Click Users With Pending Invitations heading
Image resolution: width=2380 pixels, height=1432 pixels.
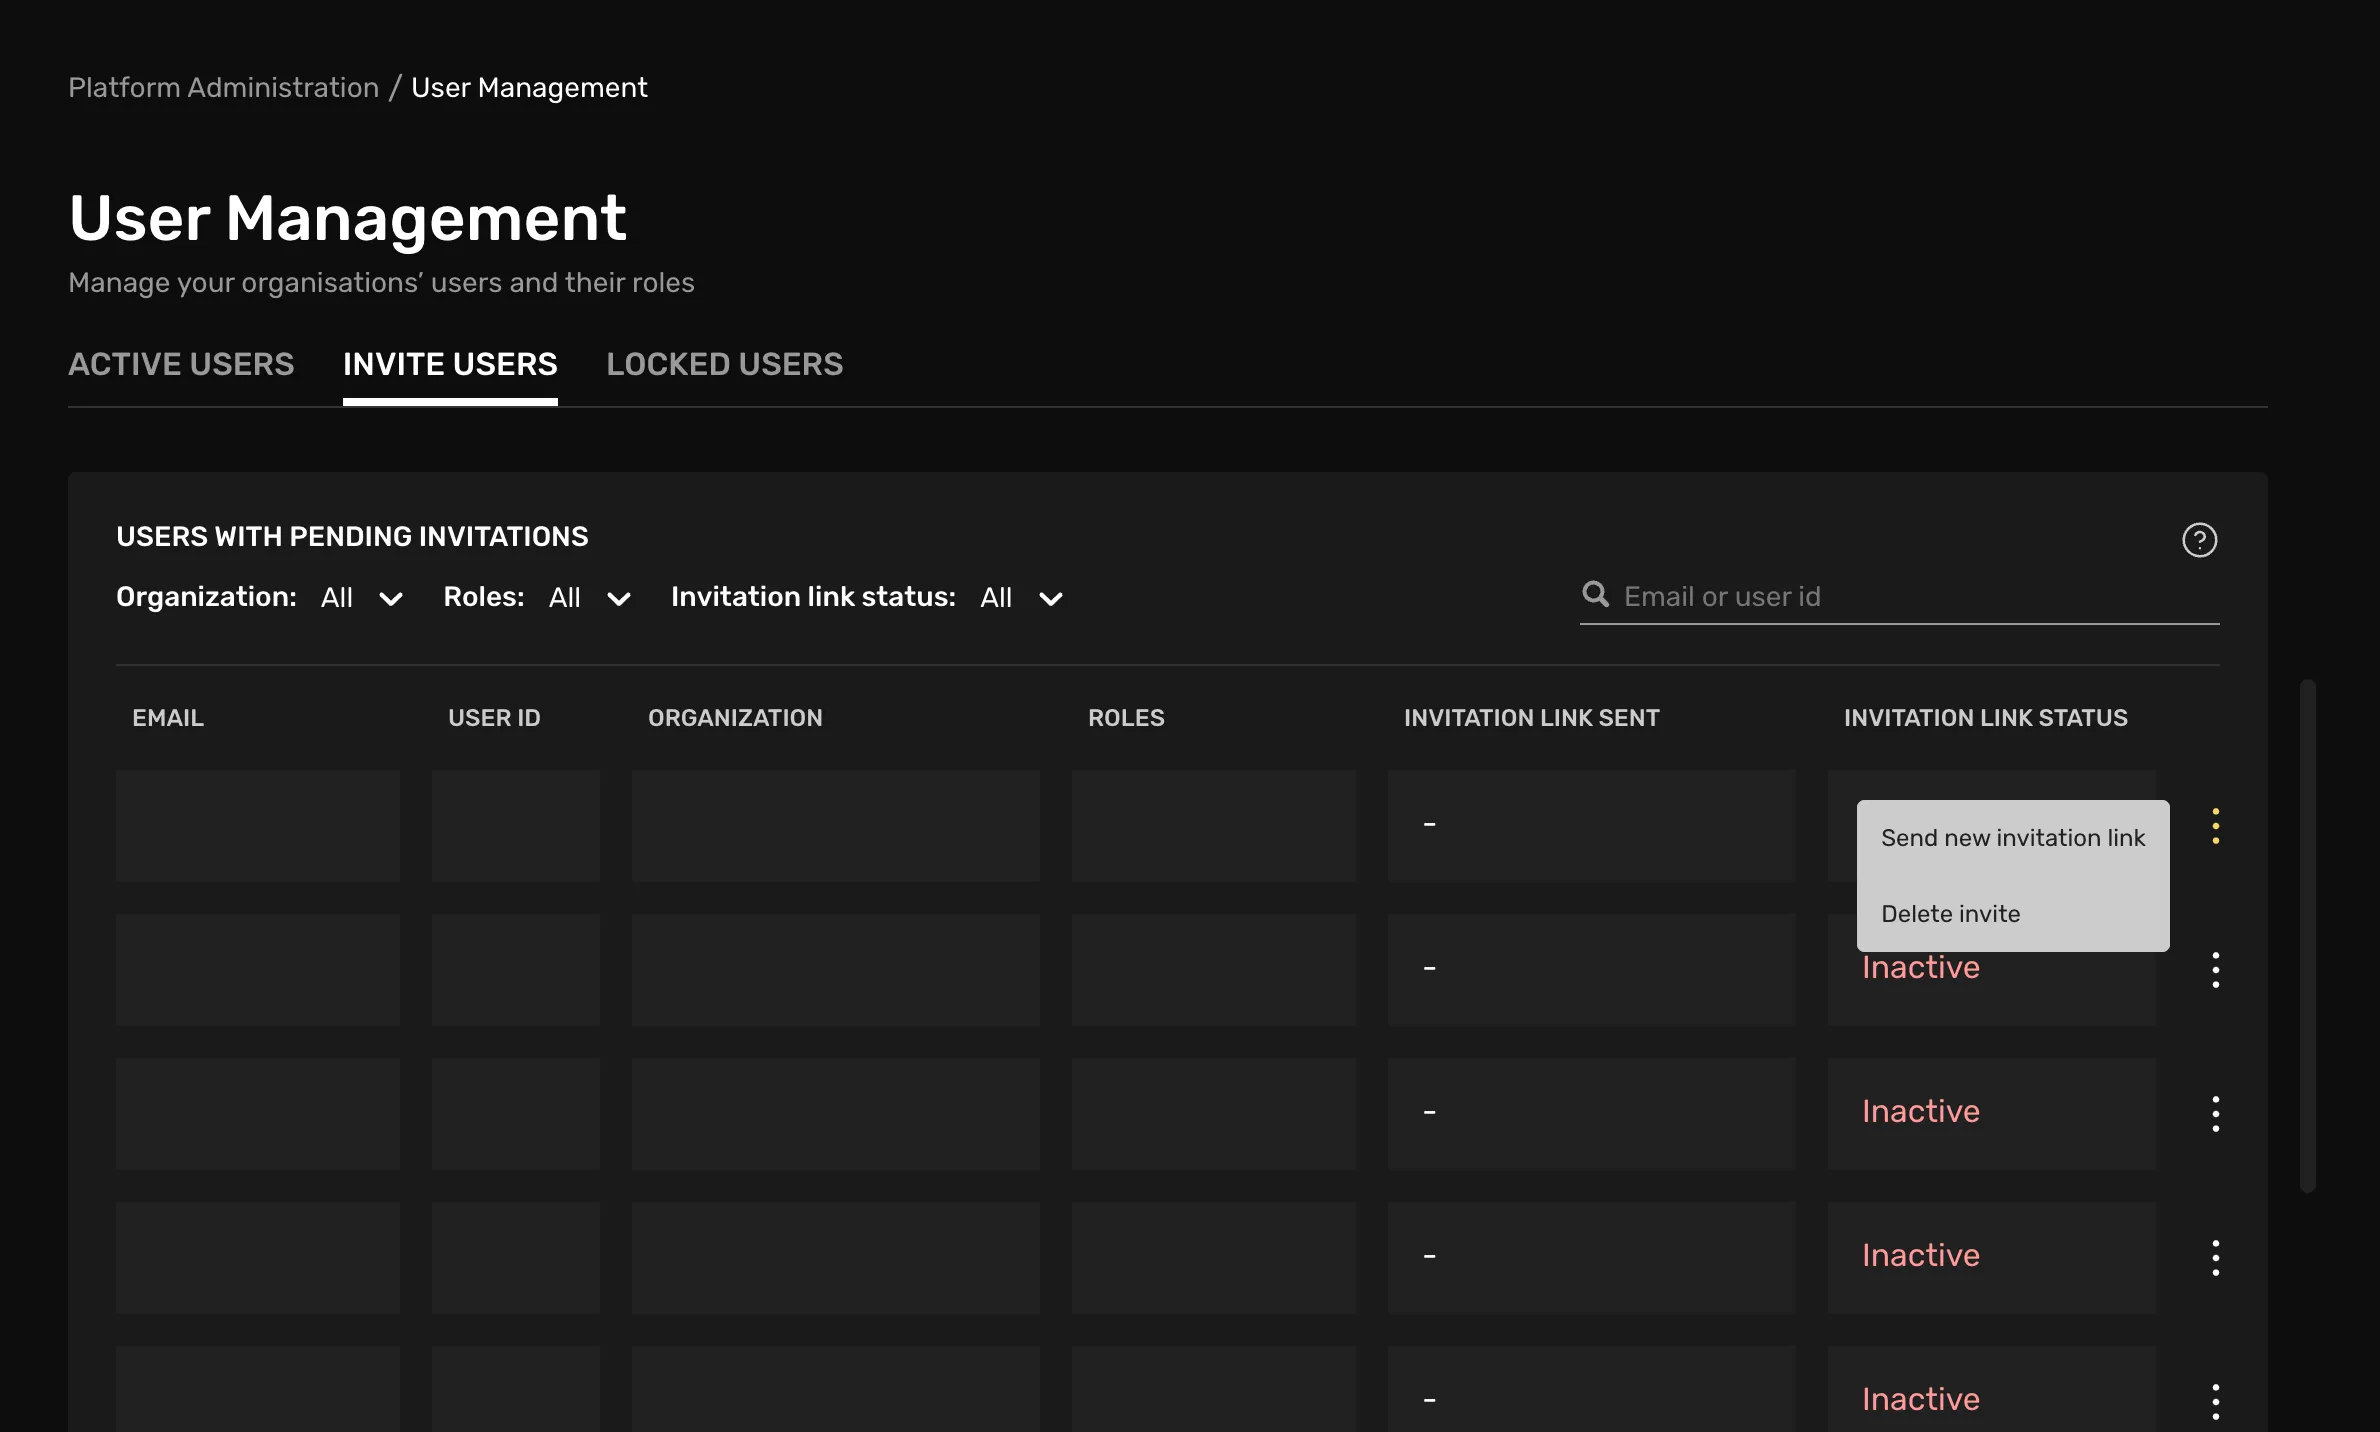[352, 537]
